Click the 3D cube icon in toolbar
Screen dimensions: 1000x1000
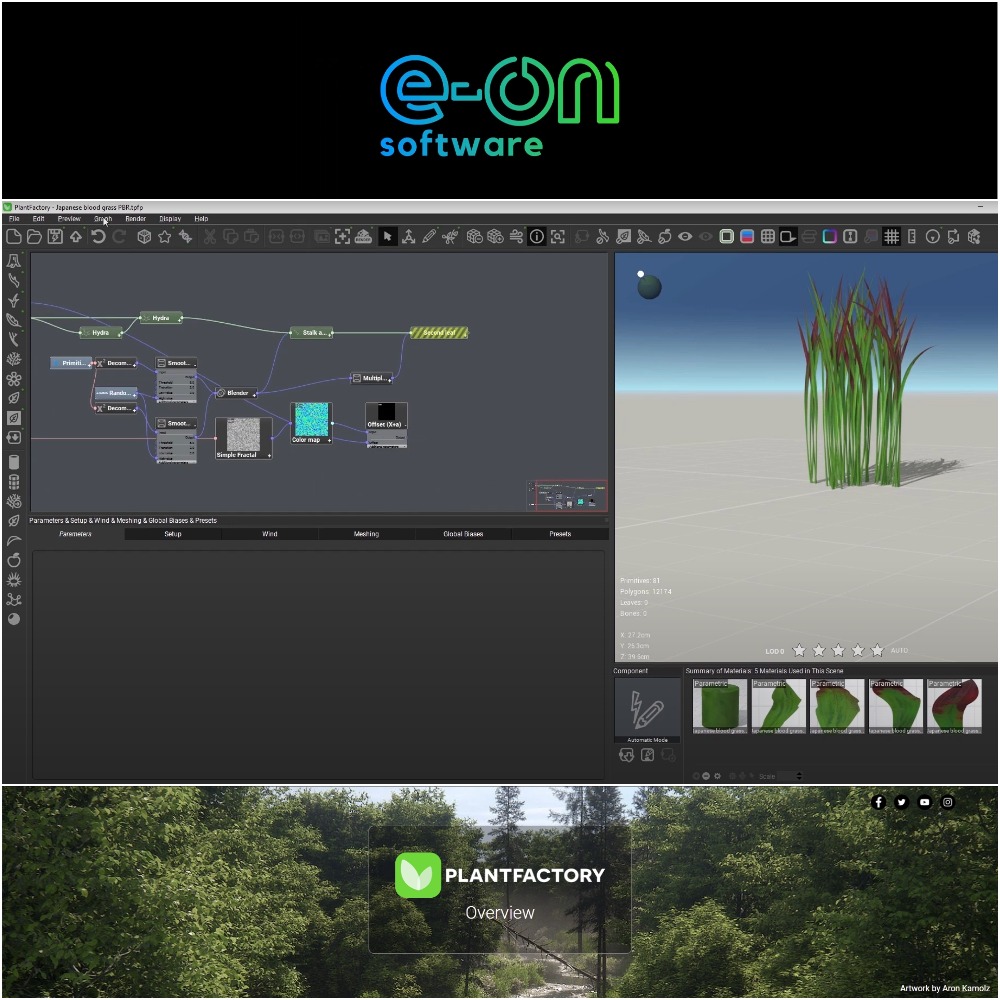[144, 237]
